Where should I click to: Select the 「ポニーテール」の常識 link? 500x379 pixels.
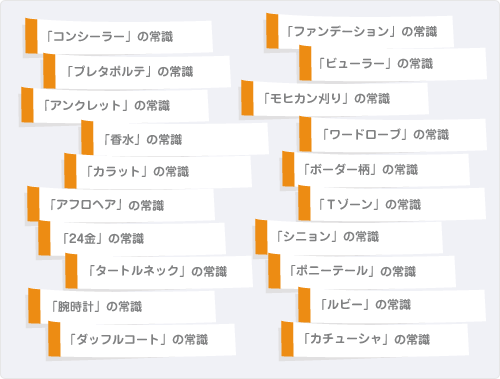362,271
